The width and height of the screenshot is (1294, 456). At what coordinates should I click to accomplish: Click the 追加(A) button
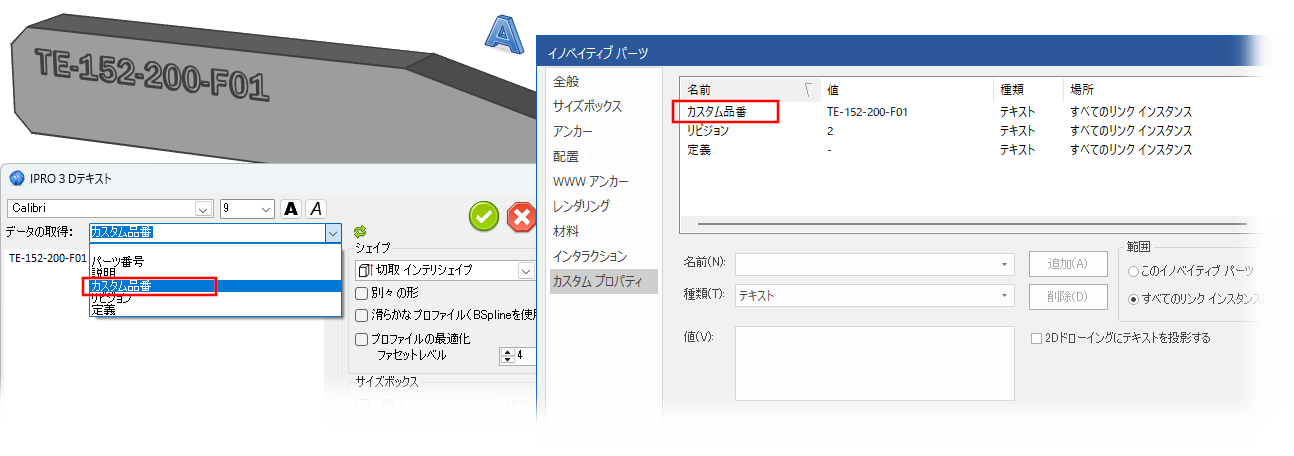coord(1067,263)
